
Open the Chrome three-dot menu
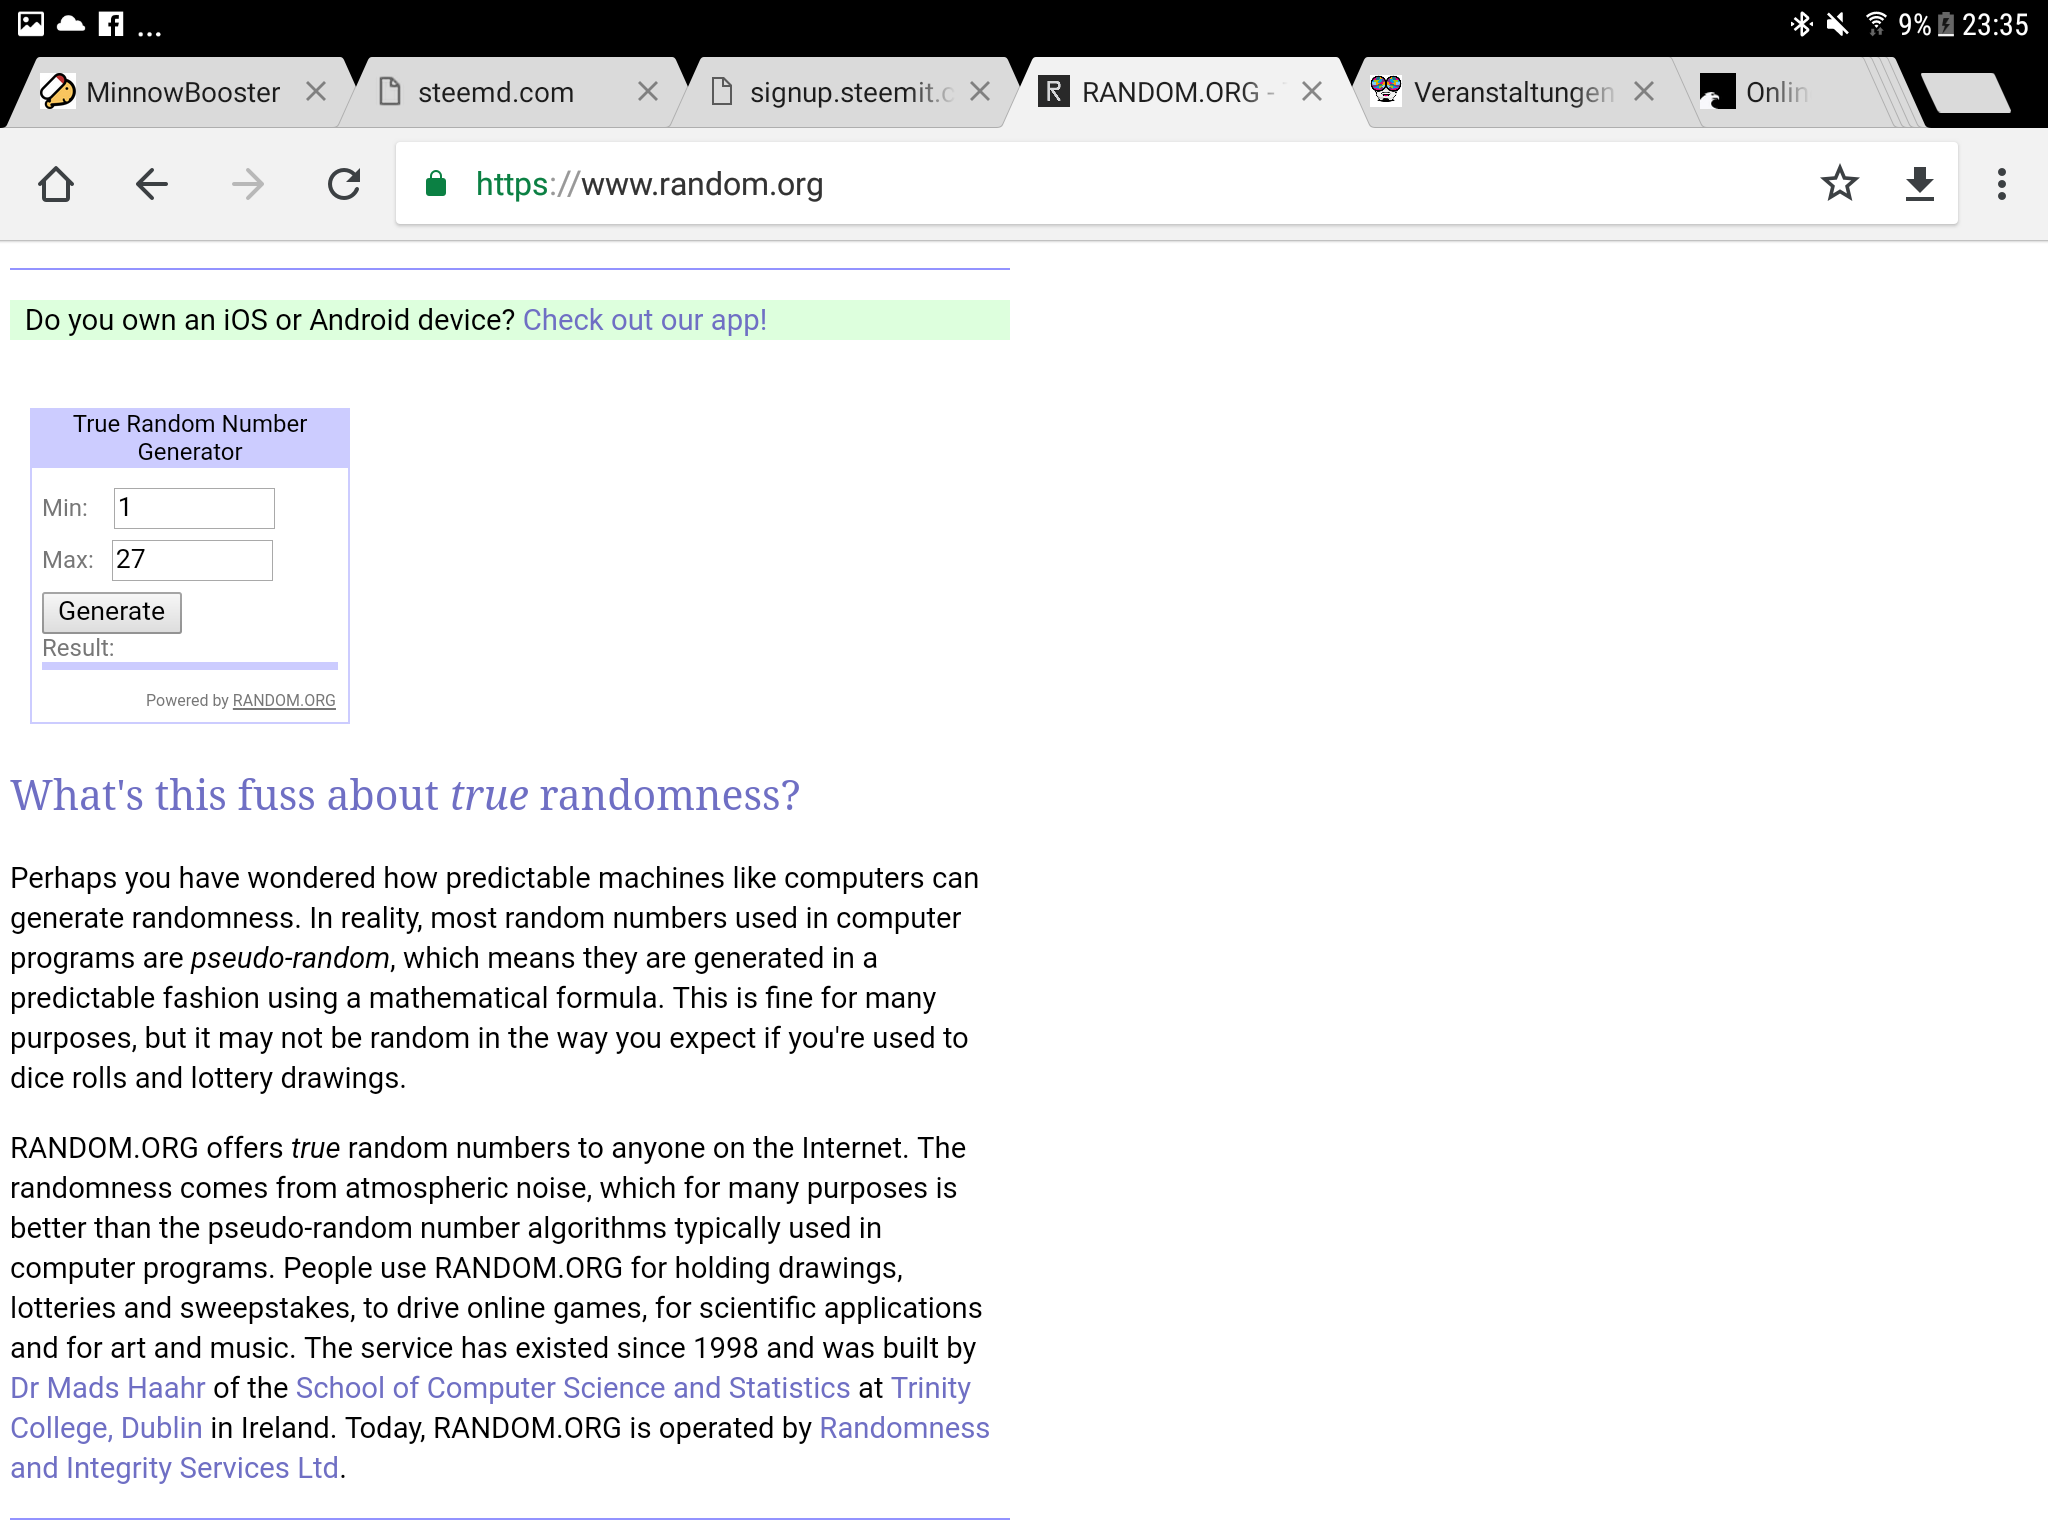[2001, 184]
